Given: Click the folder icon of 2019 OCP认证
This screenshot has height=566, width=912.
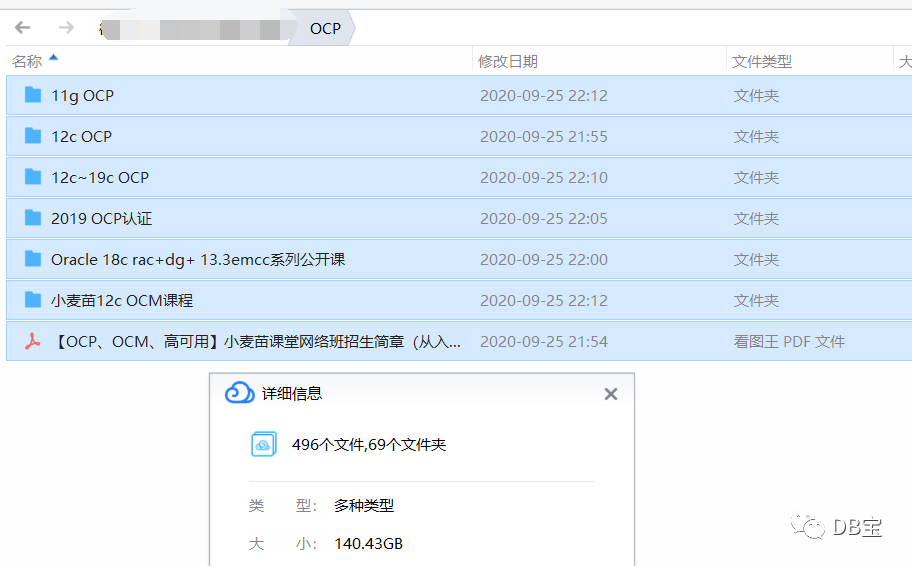Looking at the screenshot, I should [x=33, y=218].
